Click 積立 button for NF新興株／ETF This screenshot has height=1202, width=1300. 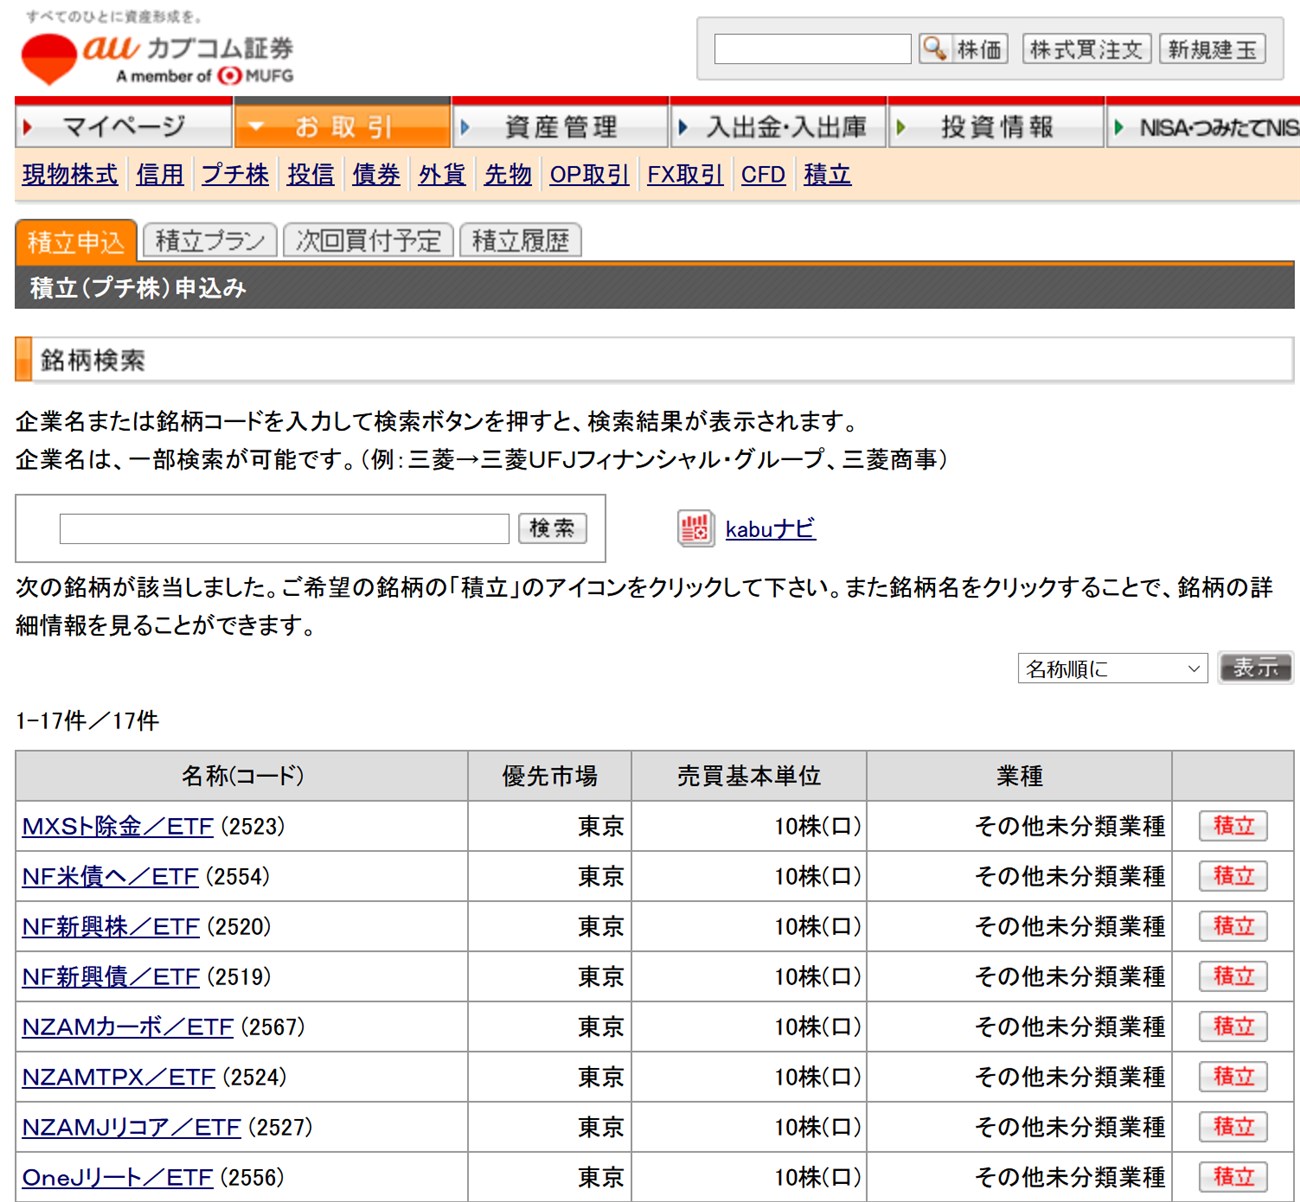(1233, 926)
